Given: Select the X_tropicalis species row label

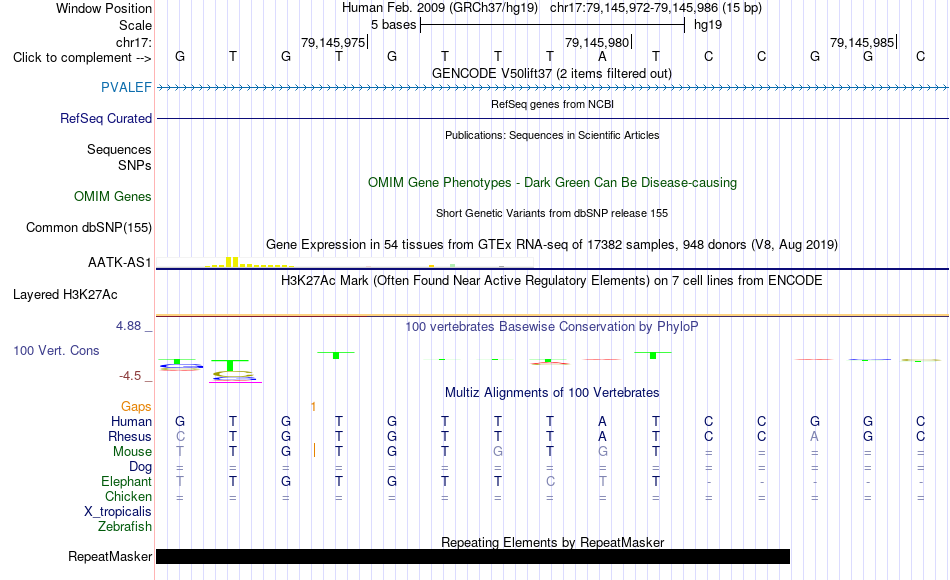Looking at the screenshot, I should [x=118, y=512].
